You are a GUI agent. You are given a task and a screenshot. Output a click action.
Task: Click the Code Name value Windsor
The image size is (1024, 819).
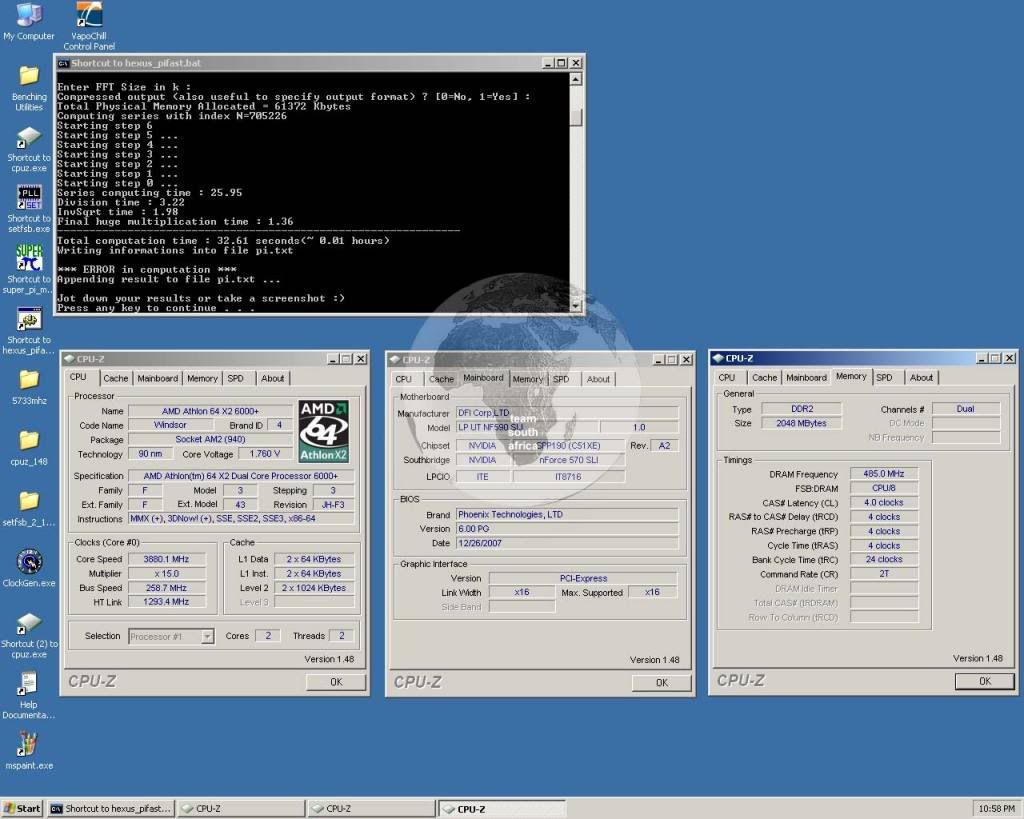(170, 425)
